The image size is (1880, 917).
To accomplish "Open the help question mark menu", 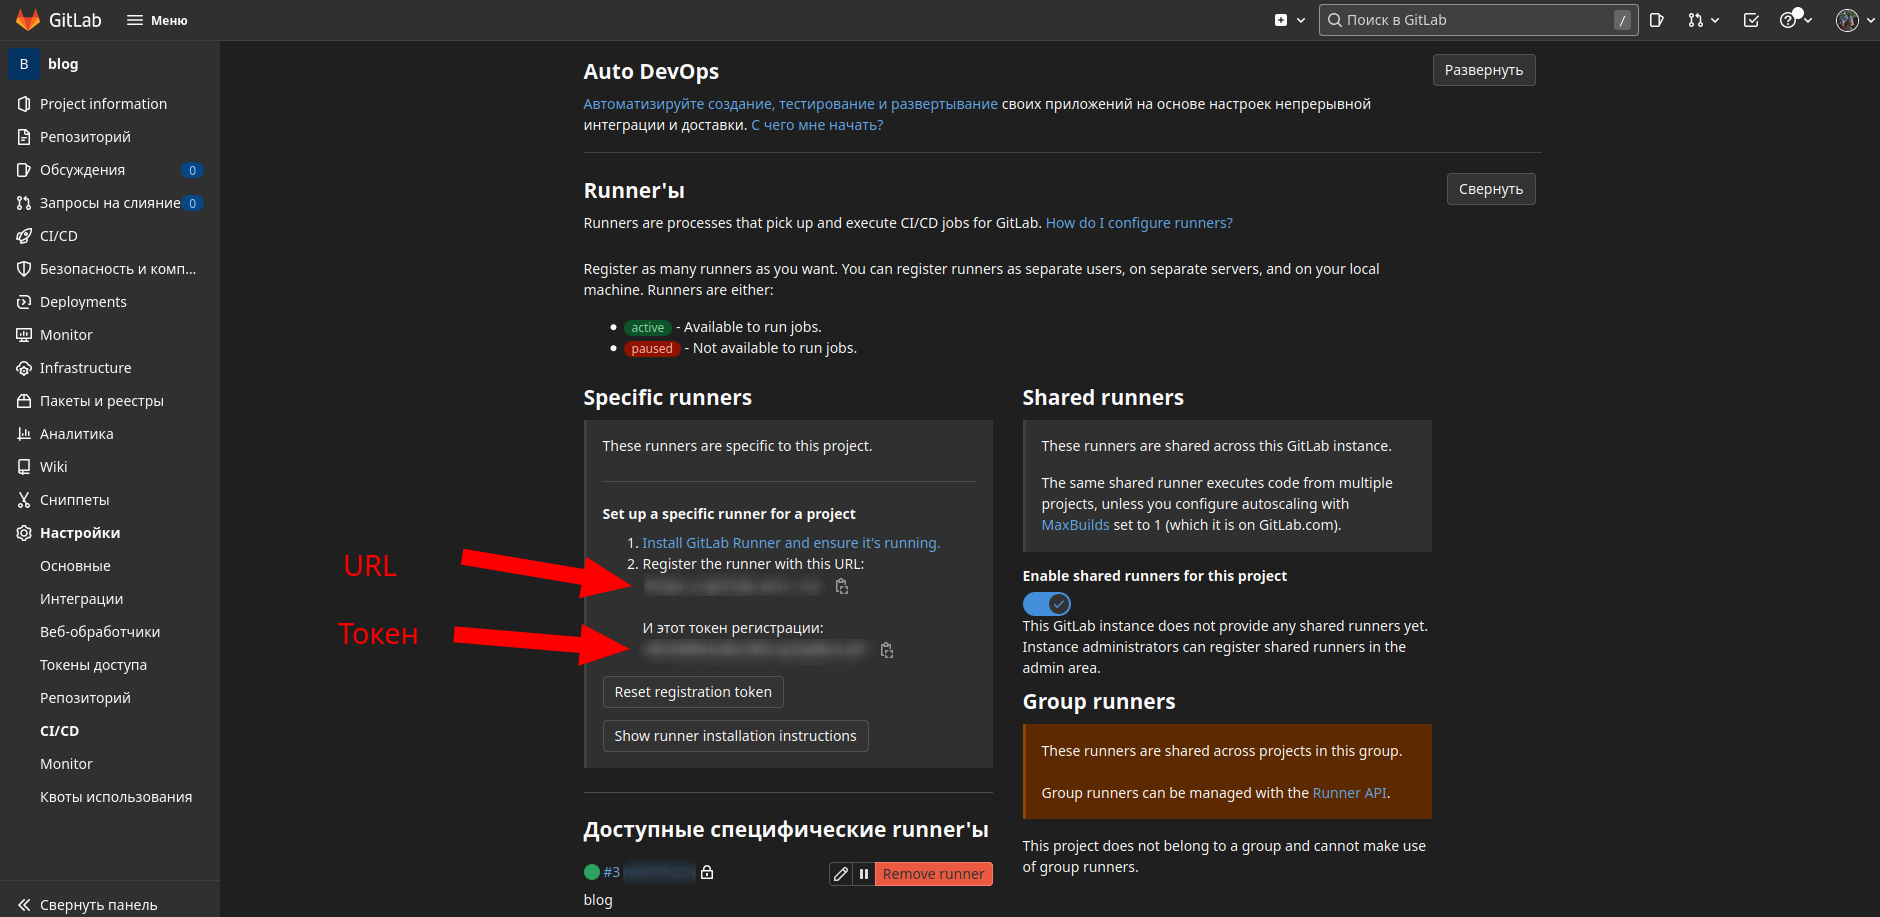I will point(1795,20).
